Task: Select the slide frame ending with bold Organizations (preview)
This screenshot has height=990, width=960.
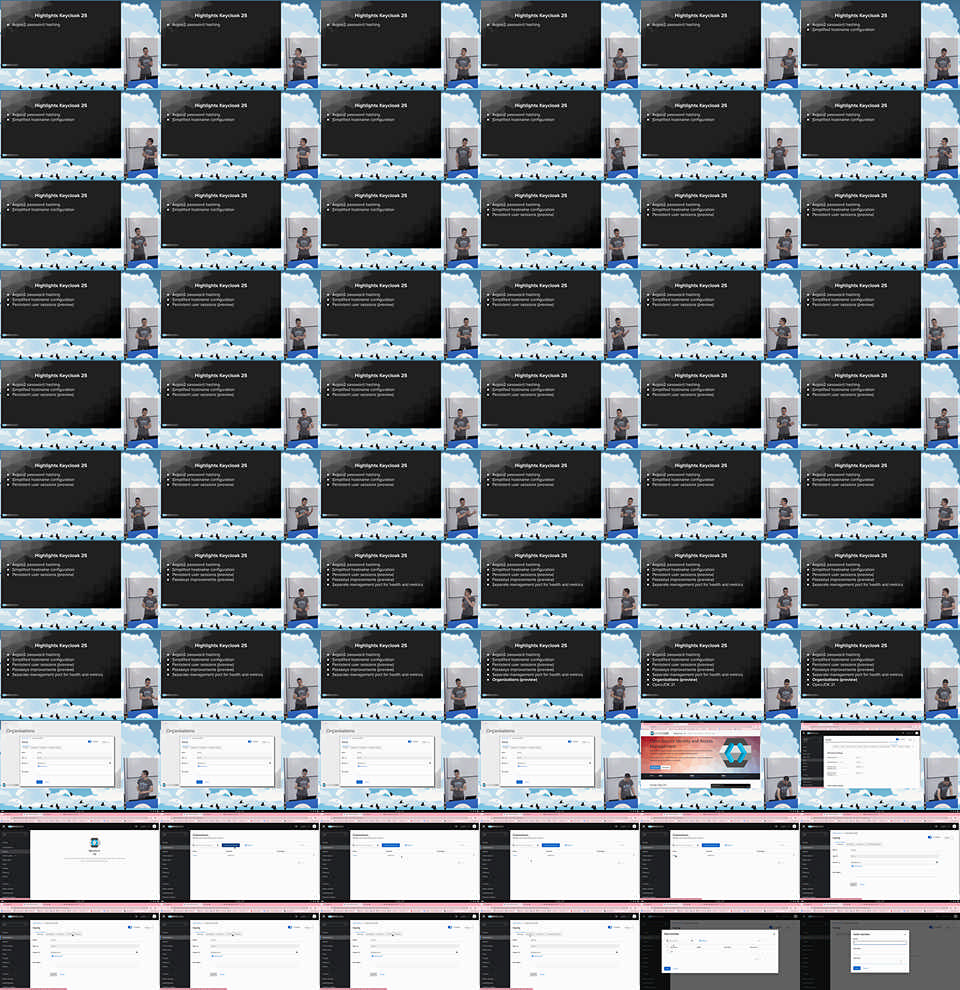Action: [x=560, y=675]
